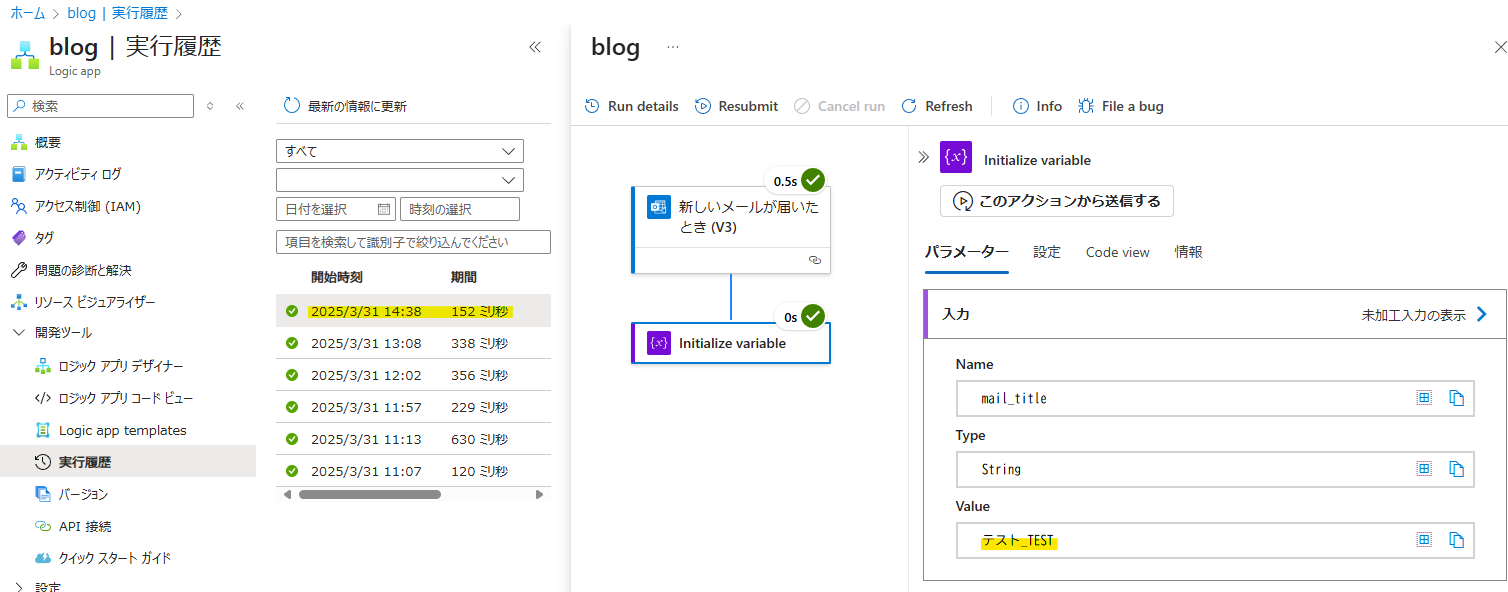The width and height of the screenshot is (1508, 592).
Task: Copy the Value field content
Action: [1457, 540]
